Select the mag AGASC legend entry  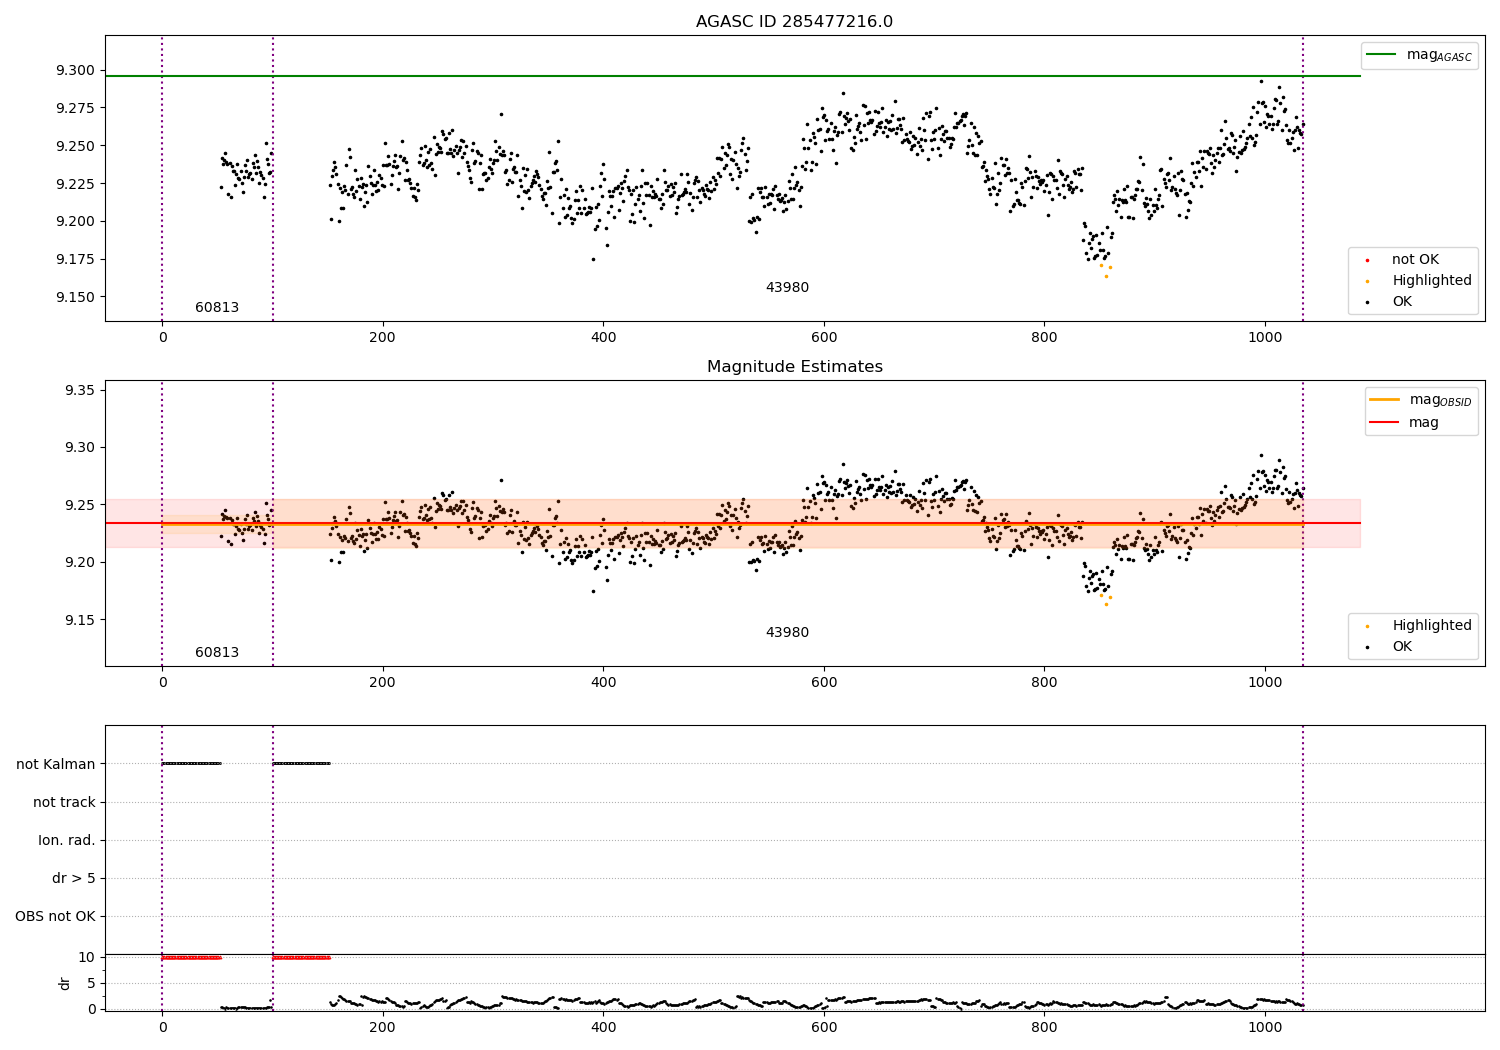click(x=1419, y=55)
